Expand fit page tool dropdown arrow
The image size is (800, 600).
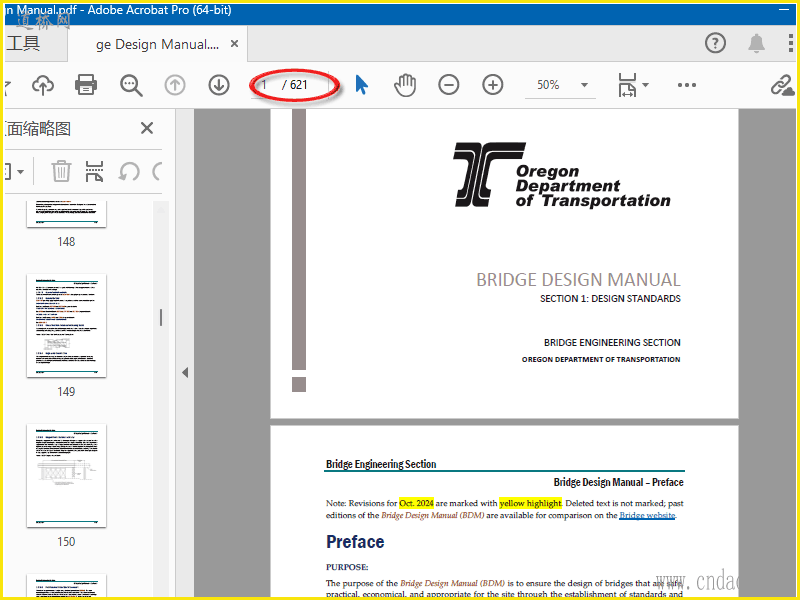pyautogui.click(x=645, y=85)
